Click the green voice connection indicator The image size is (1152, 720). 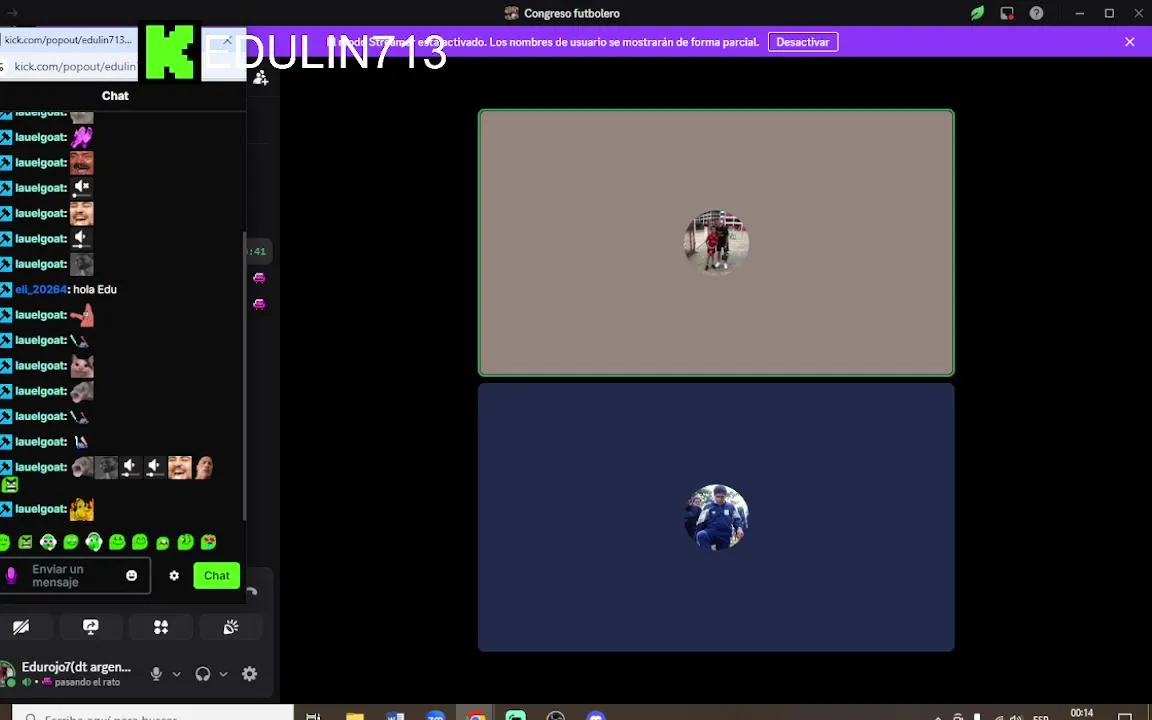coord(27,683)
